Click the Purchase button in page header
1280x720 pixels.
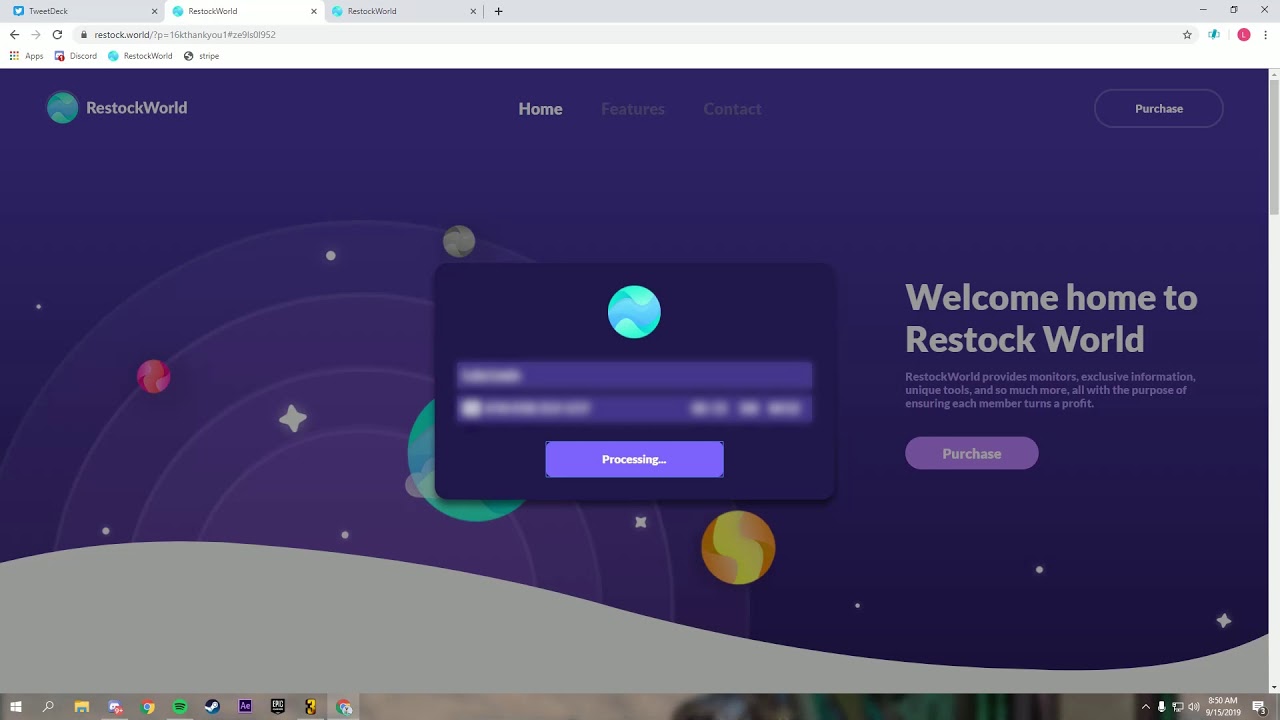tap(1159, 108)
